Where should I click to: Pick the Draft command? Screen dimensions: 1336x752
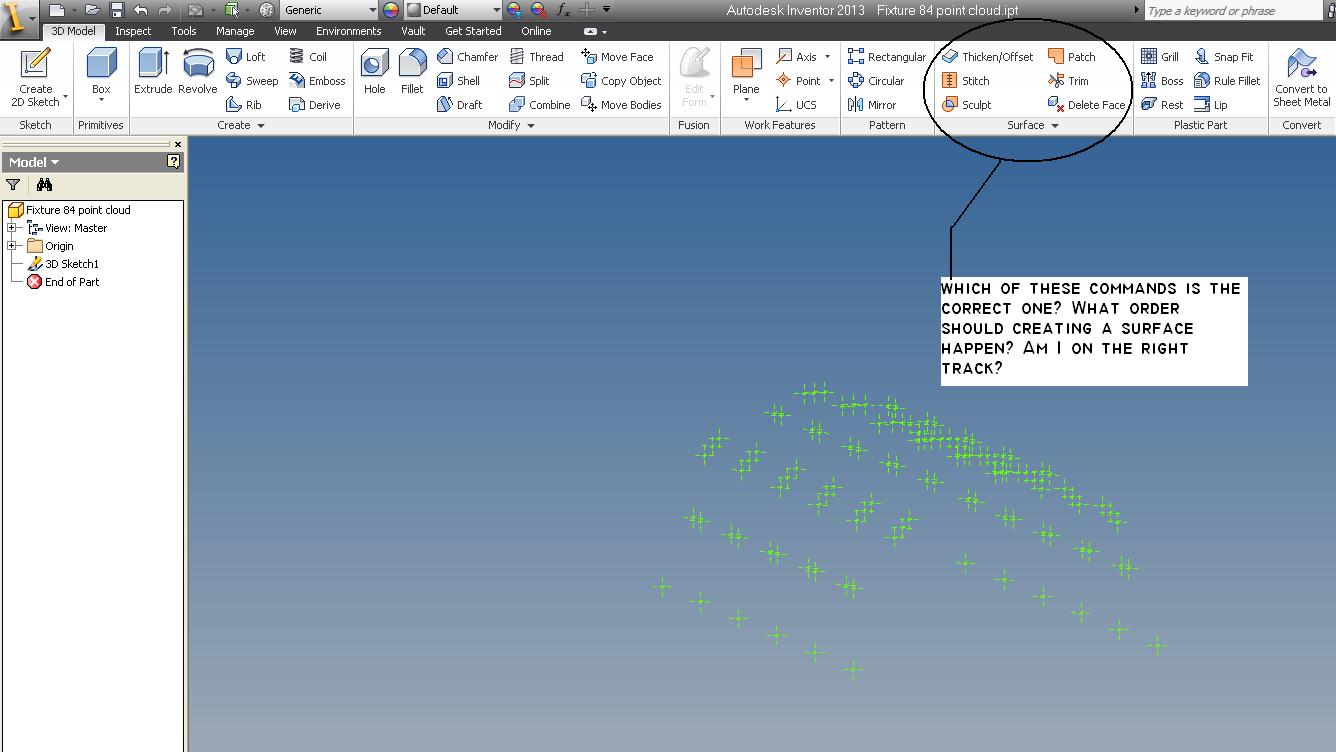pos(460,105)
